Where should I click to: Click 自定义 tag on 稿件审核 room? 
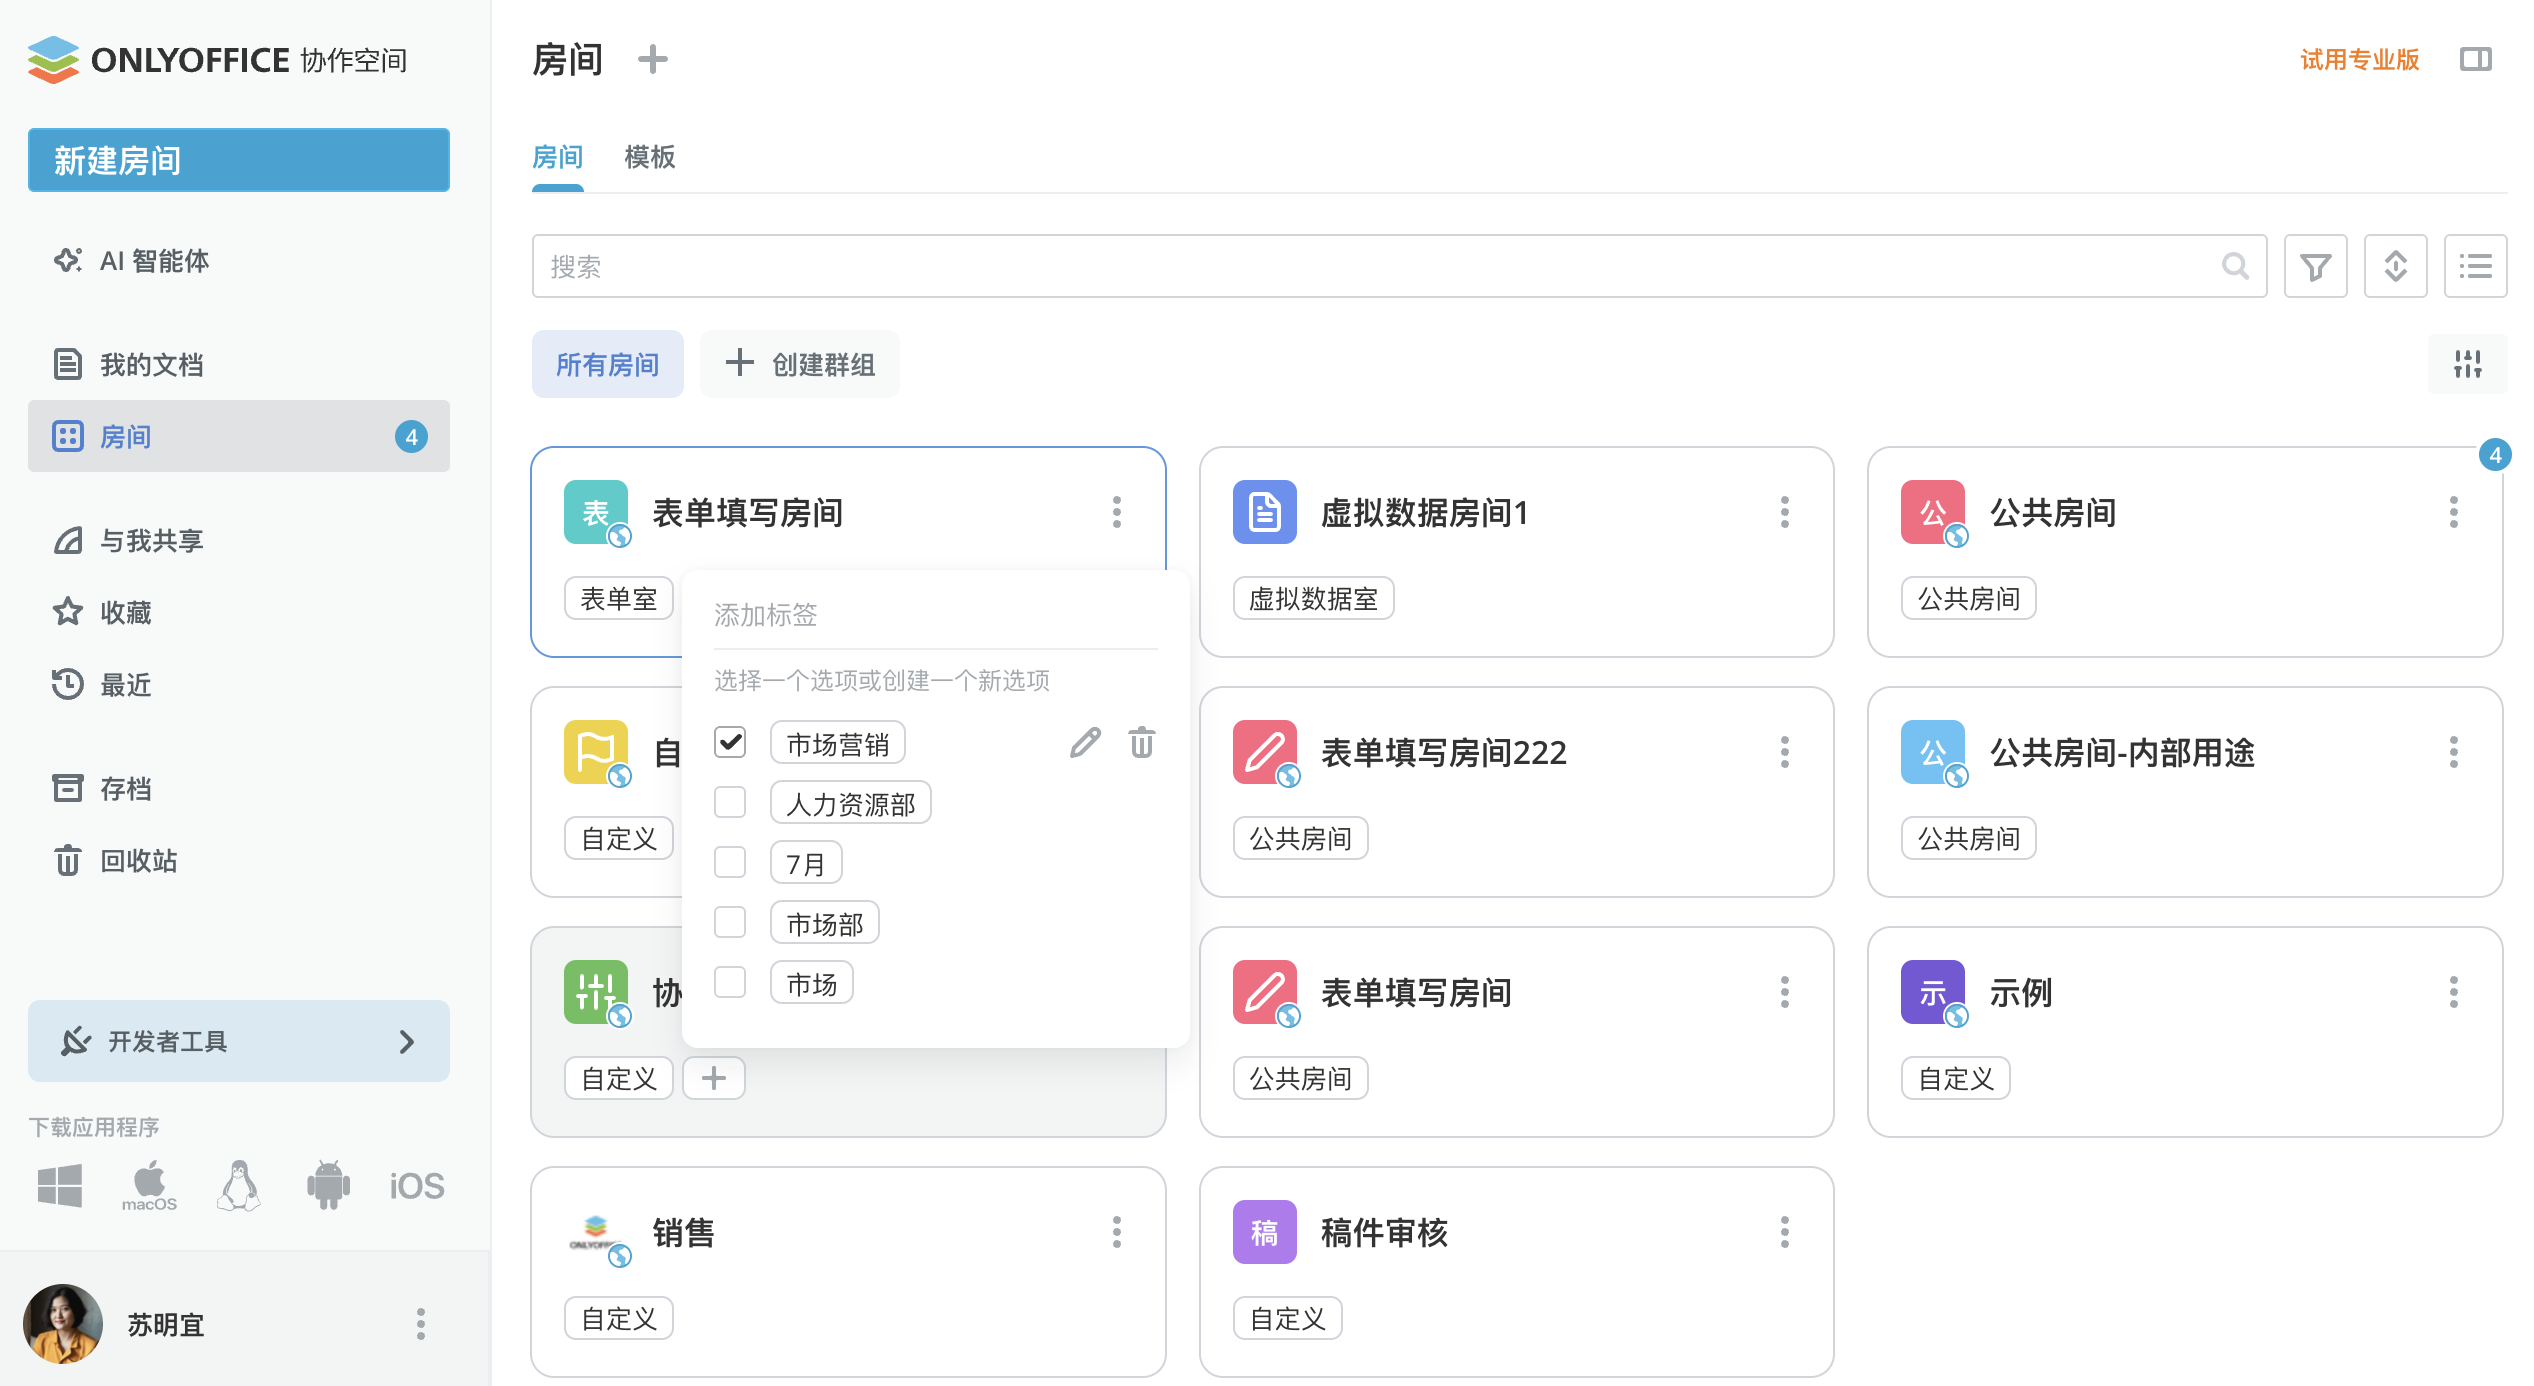point(1288,1318)
